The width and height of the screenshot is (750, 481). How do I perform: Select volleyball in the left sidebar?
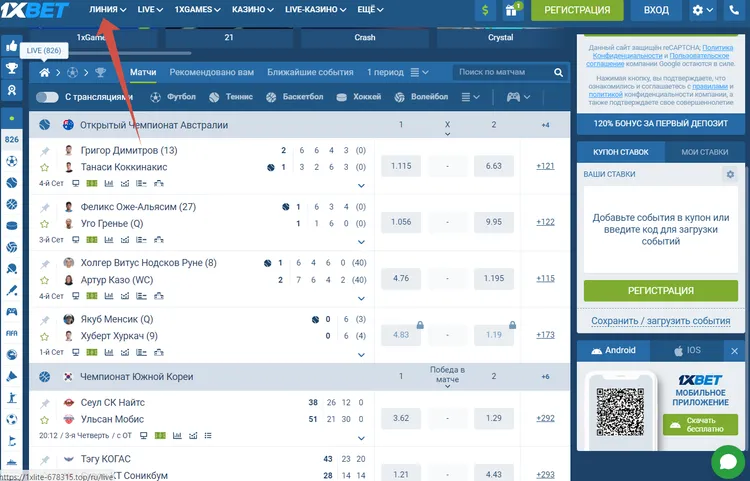click(11, 247)
